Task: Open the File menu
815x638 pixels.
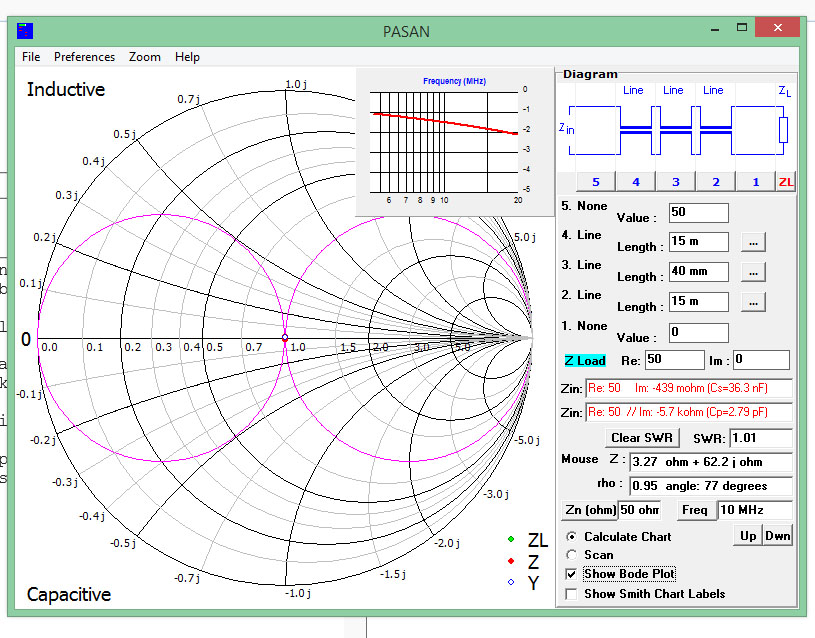Action: [31, 57]
